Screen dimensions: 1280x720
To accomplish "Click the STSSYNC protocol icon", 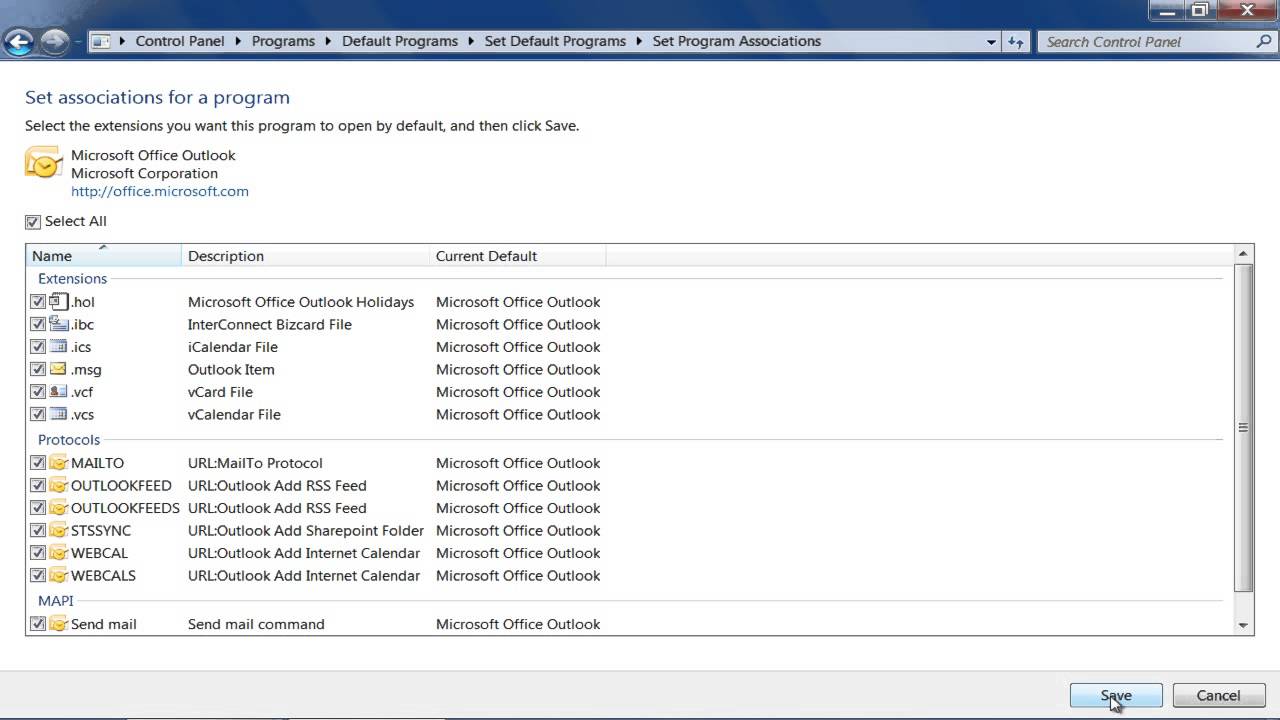I will [x=58, y=530].
